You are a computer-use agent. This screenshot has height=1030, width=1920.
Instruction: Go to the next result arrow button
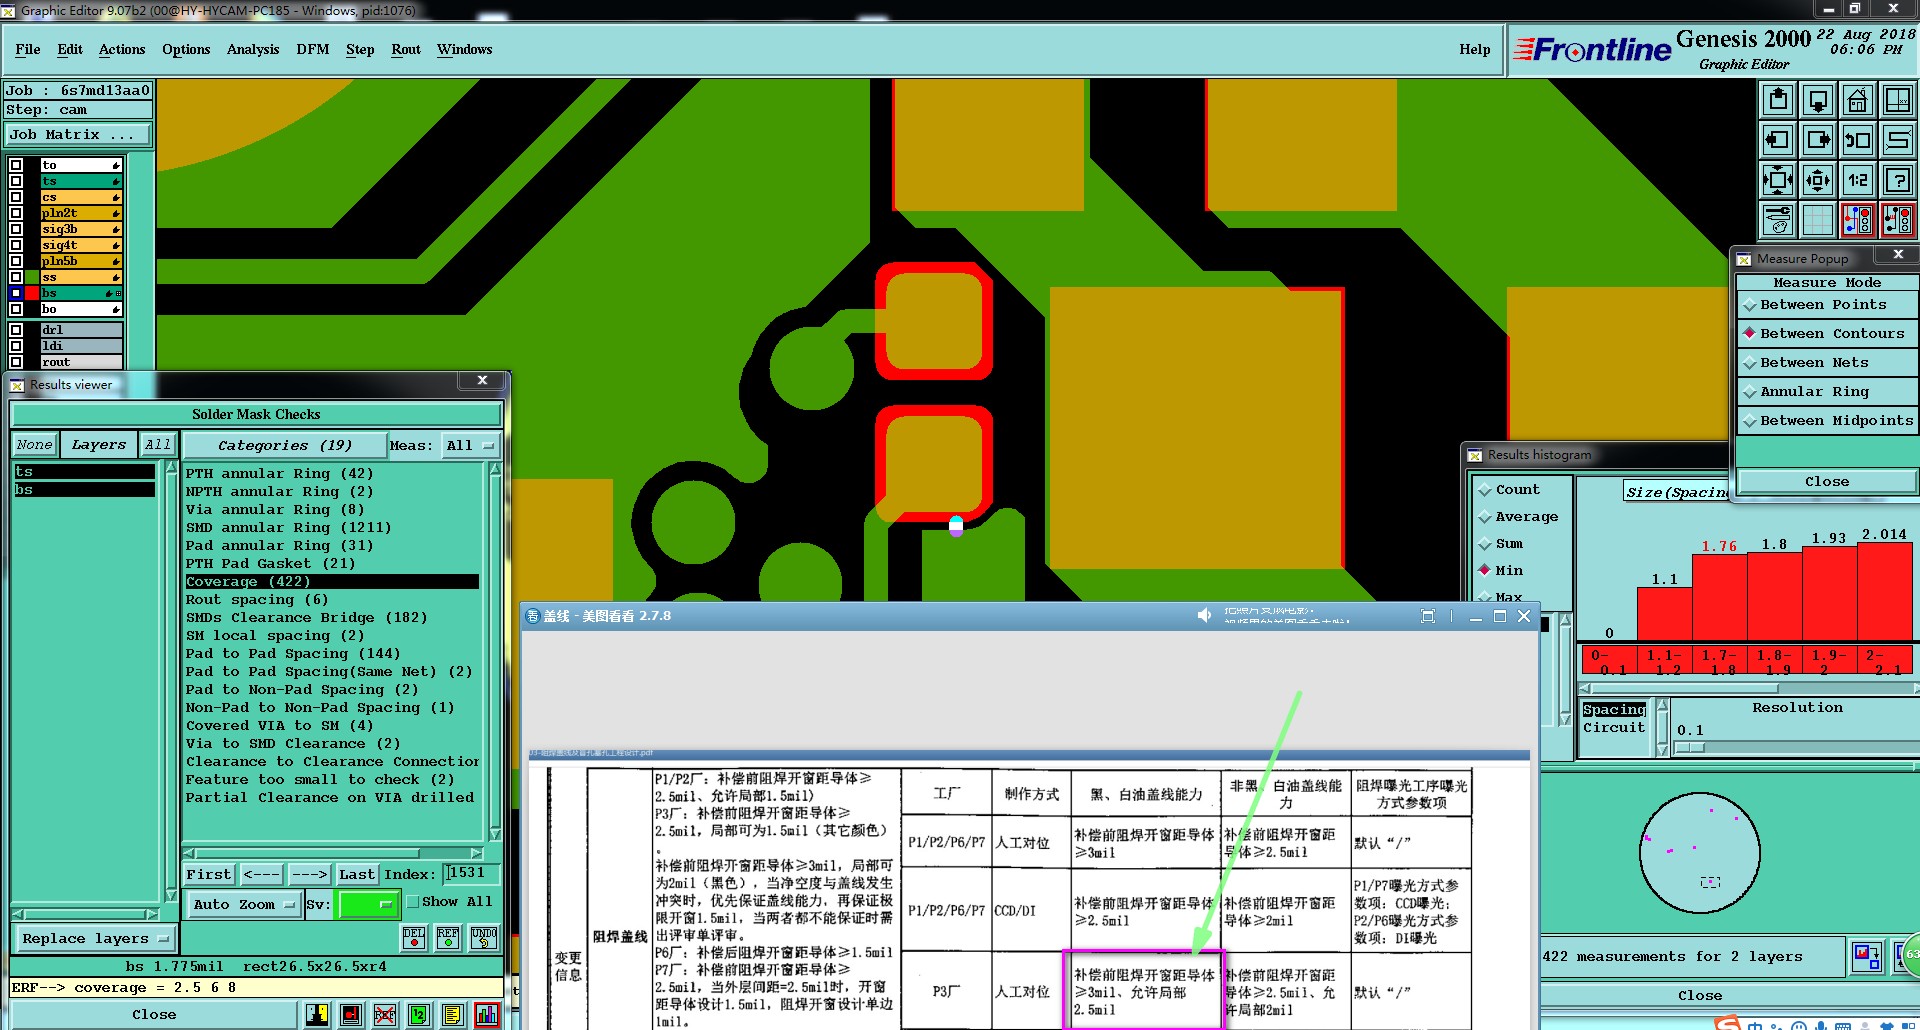point(310,874)
